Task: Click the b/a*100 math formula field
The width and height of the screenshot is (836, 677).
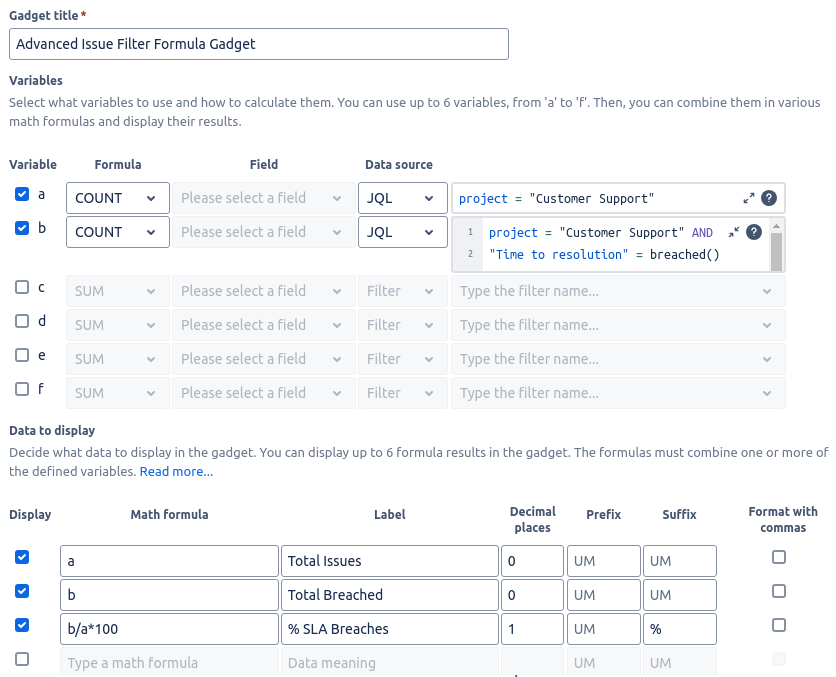Action: [x=170, y=629]
